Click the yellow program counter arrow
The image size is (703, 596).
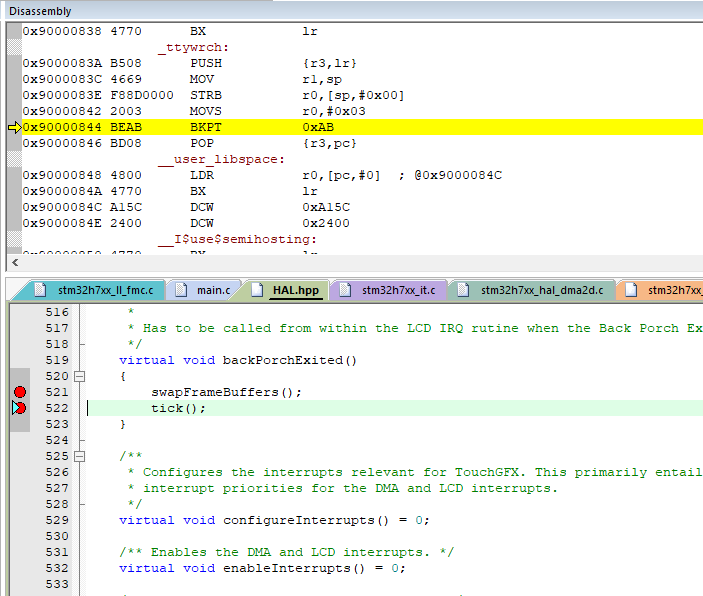click(x=14, y=128)
